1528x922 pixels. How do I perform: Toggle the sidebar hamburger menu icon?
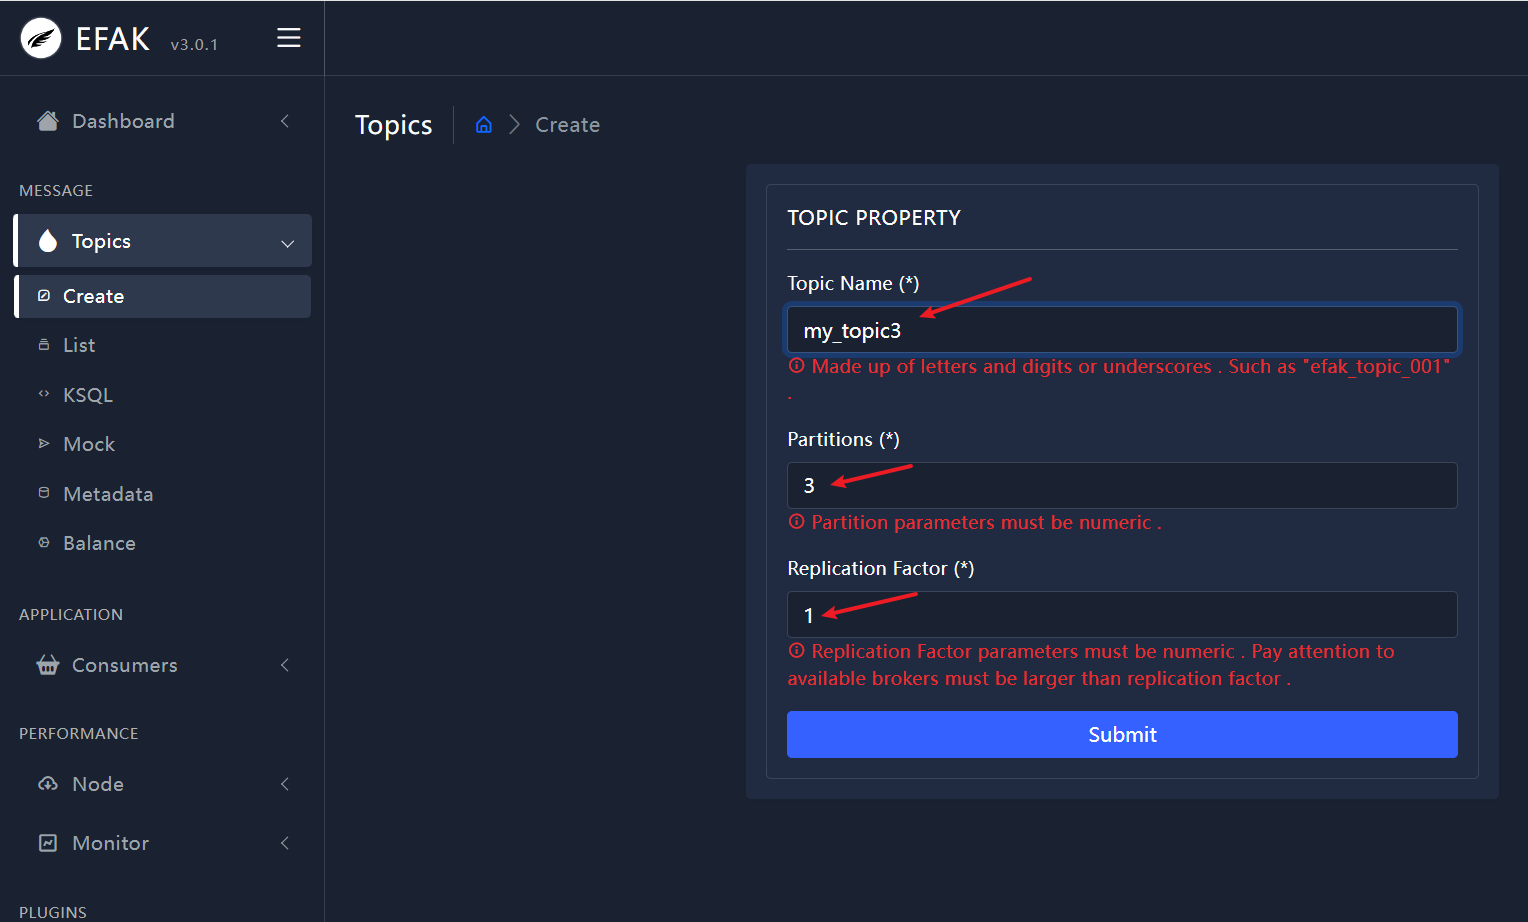click(x=289, y=38)
